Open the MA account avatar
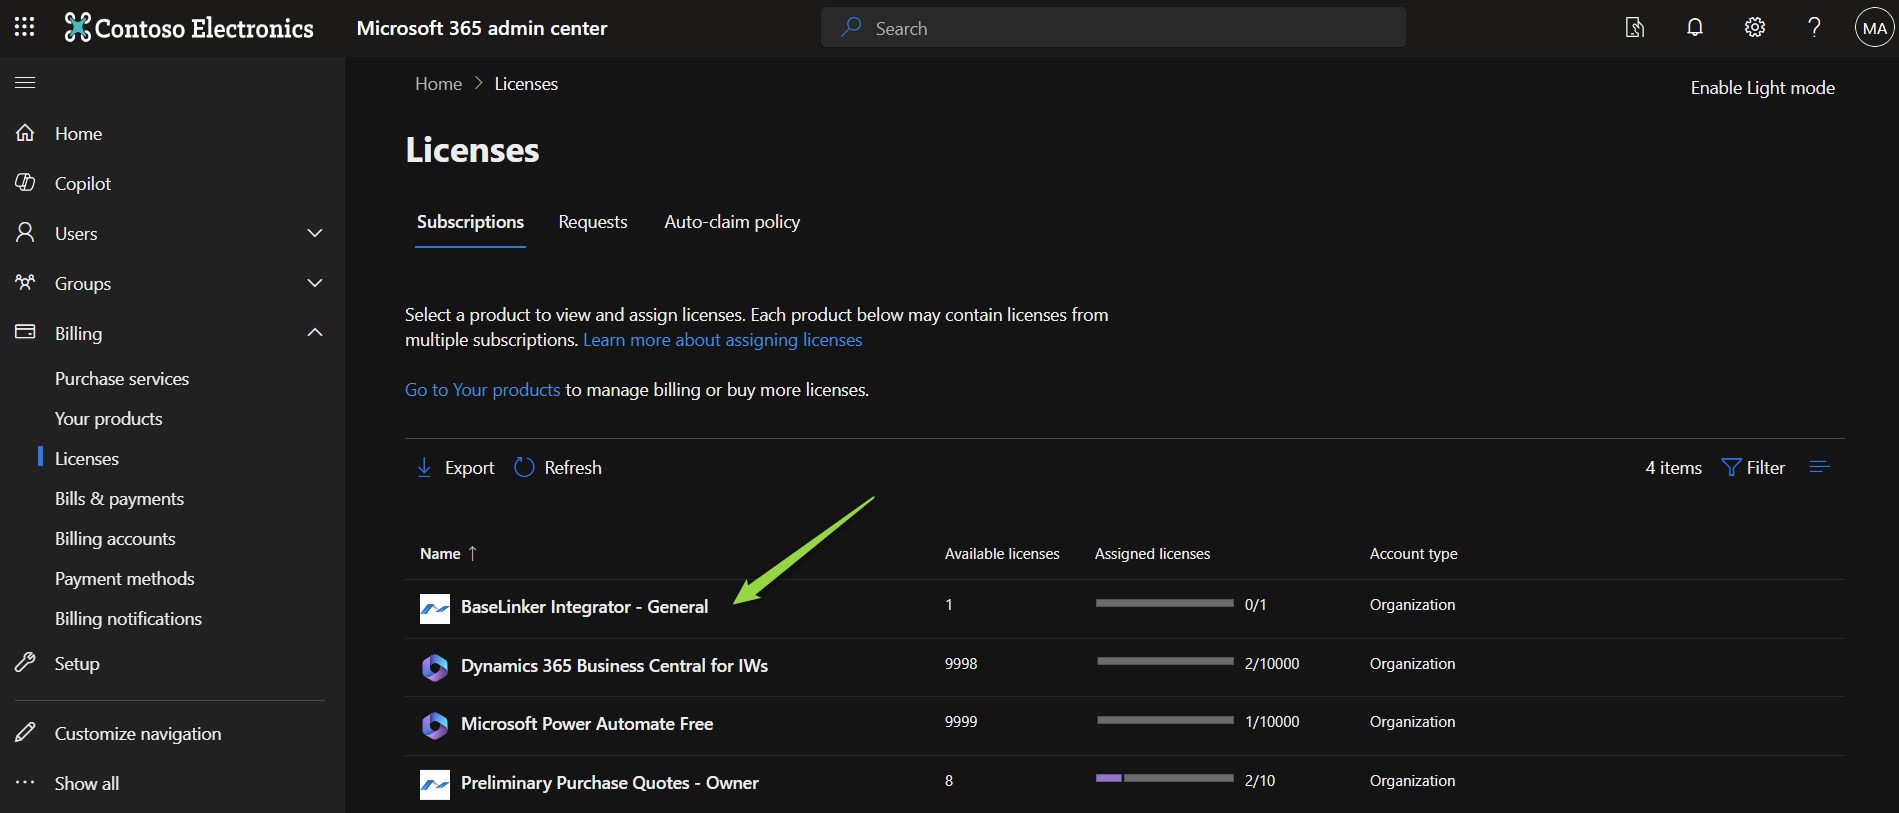Image resolution: width=1899 pixels, height=813 pixels. (x=1875, y=28)
